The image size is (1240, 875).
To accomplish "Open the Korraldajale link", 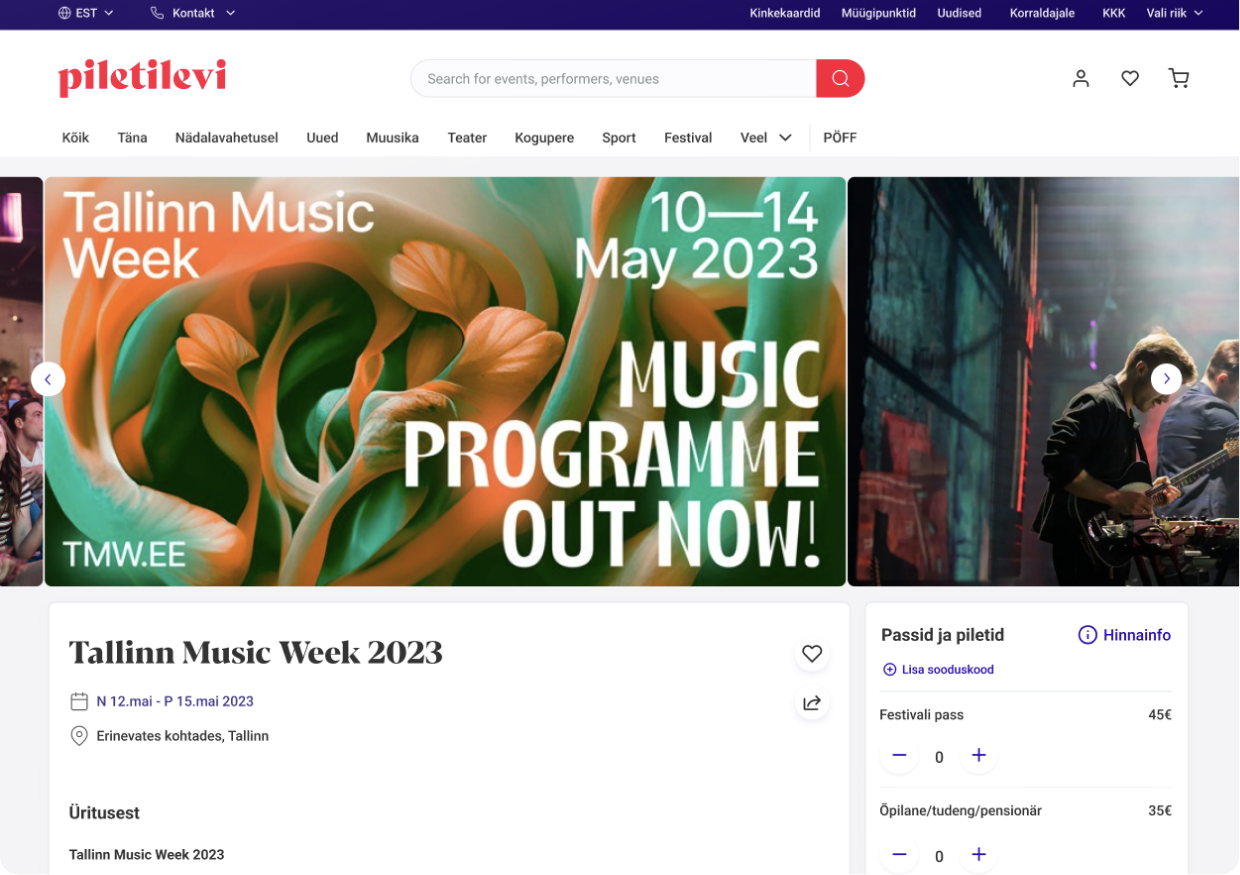I will [x=1042, y=13].
